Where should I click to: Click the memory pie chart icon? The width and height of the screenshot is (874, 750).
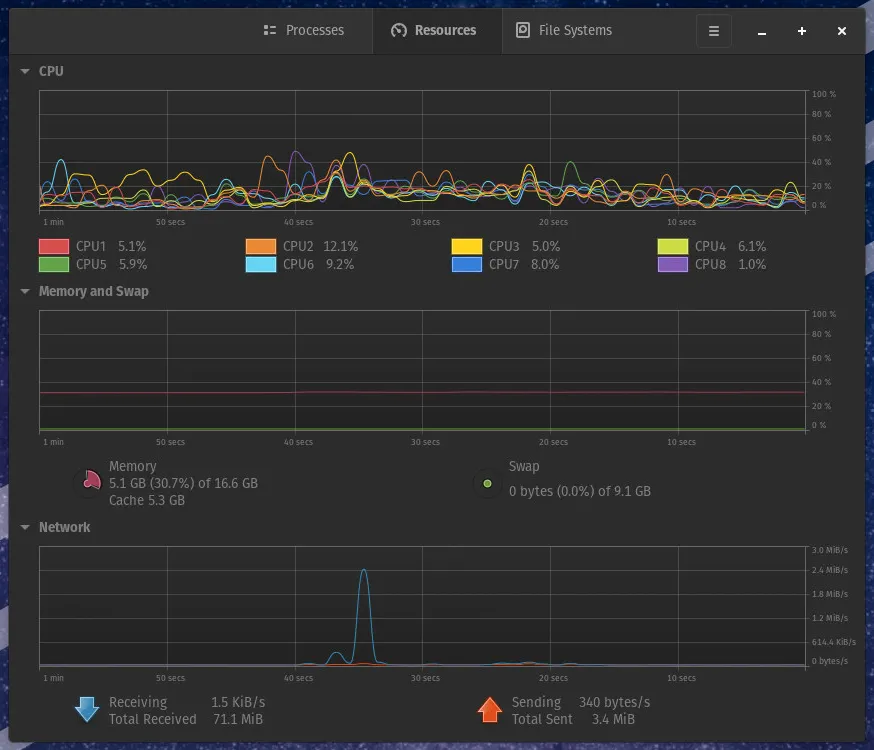pos(91,481)
